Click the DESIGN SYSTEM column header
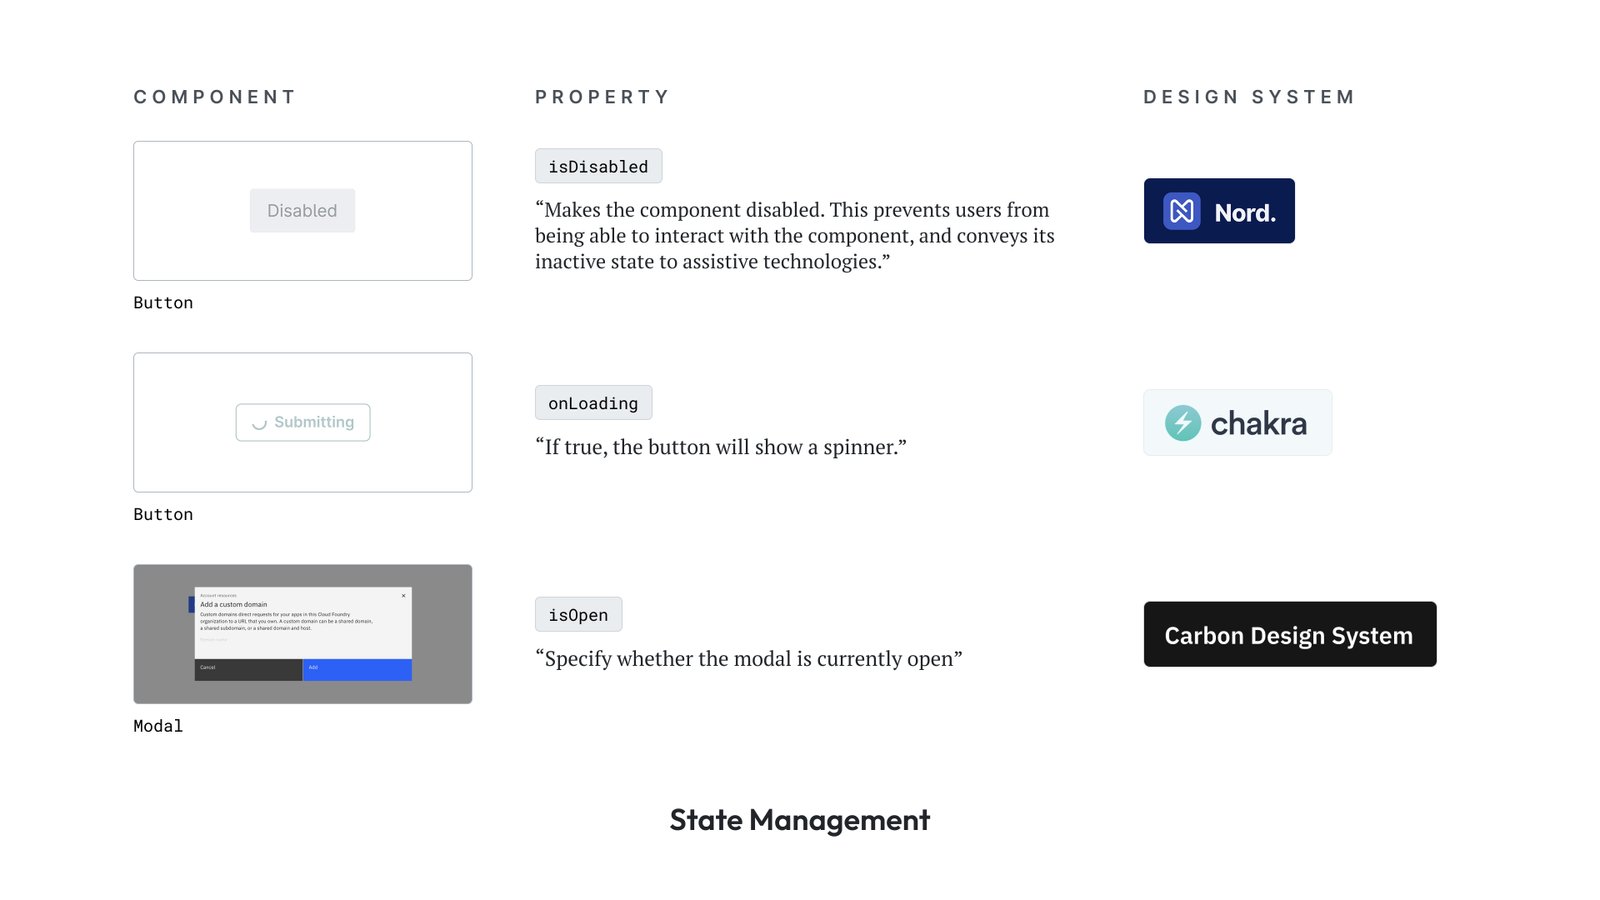Screen dimensions: 1600x900 pos(1249,97)
